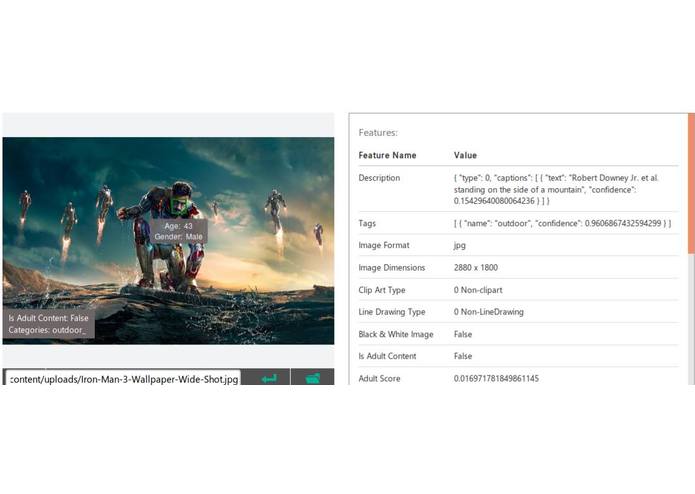This screenshot has height=494, width=695.
Task: Click the image URL input field
Action: click(123, 378)
